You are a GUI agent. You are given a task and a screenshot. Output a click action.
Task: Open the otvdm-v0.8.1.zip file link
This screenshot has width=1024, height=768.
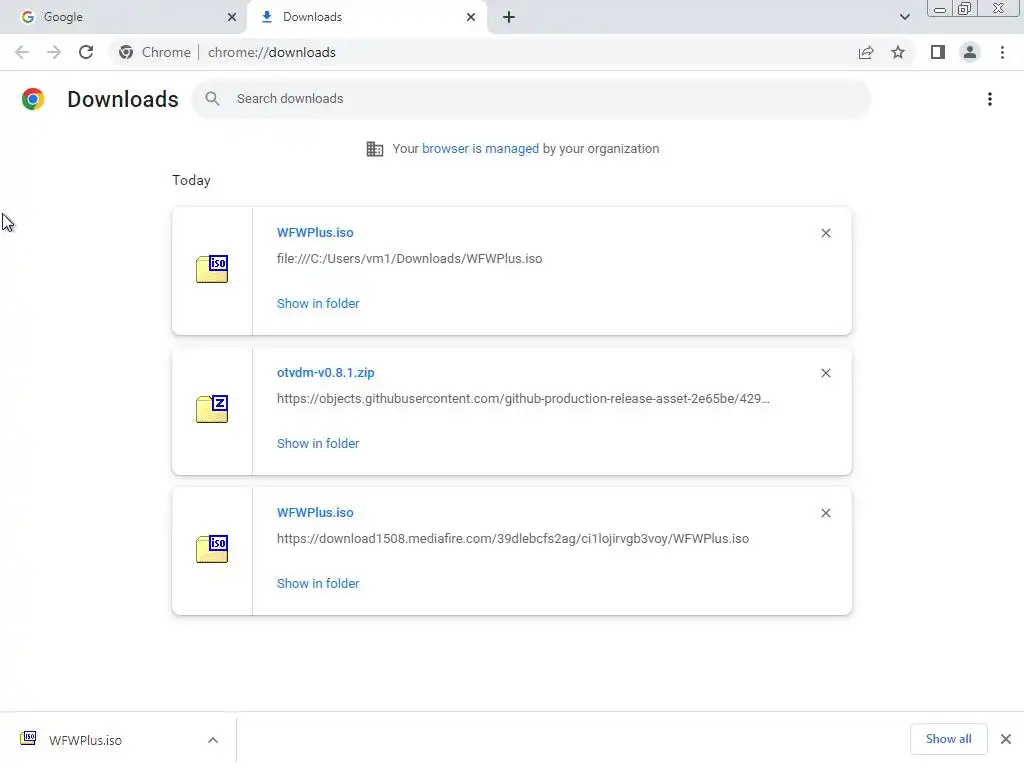point(326,372)
